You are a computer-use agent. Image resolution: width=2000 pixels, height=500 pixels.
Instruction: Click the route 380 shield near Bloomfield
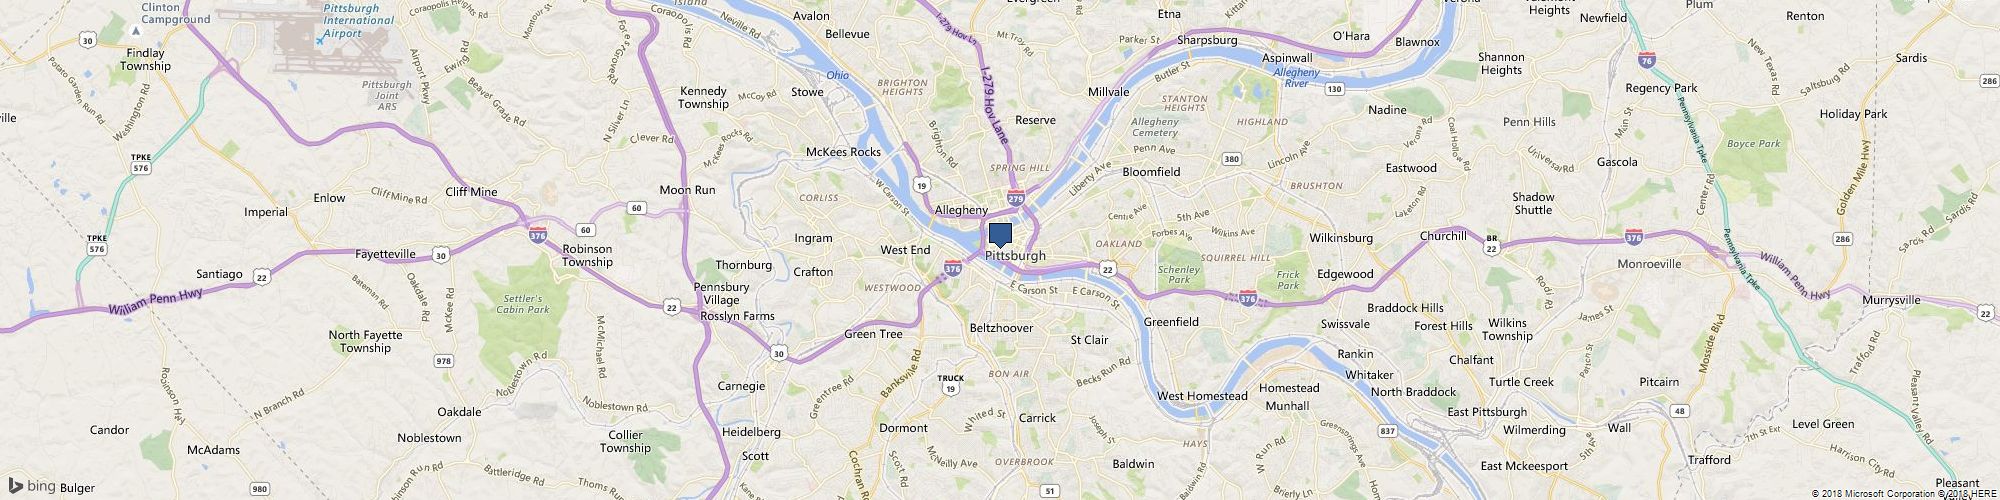[x=1232, y=159]
